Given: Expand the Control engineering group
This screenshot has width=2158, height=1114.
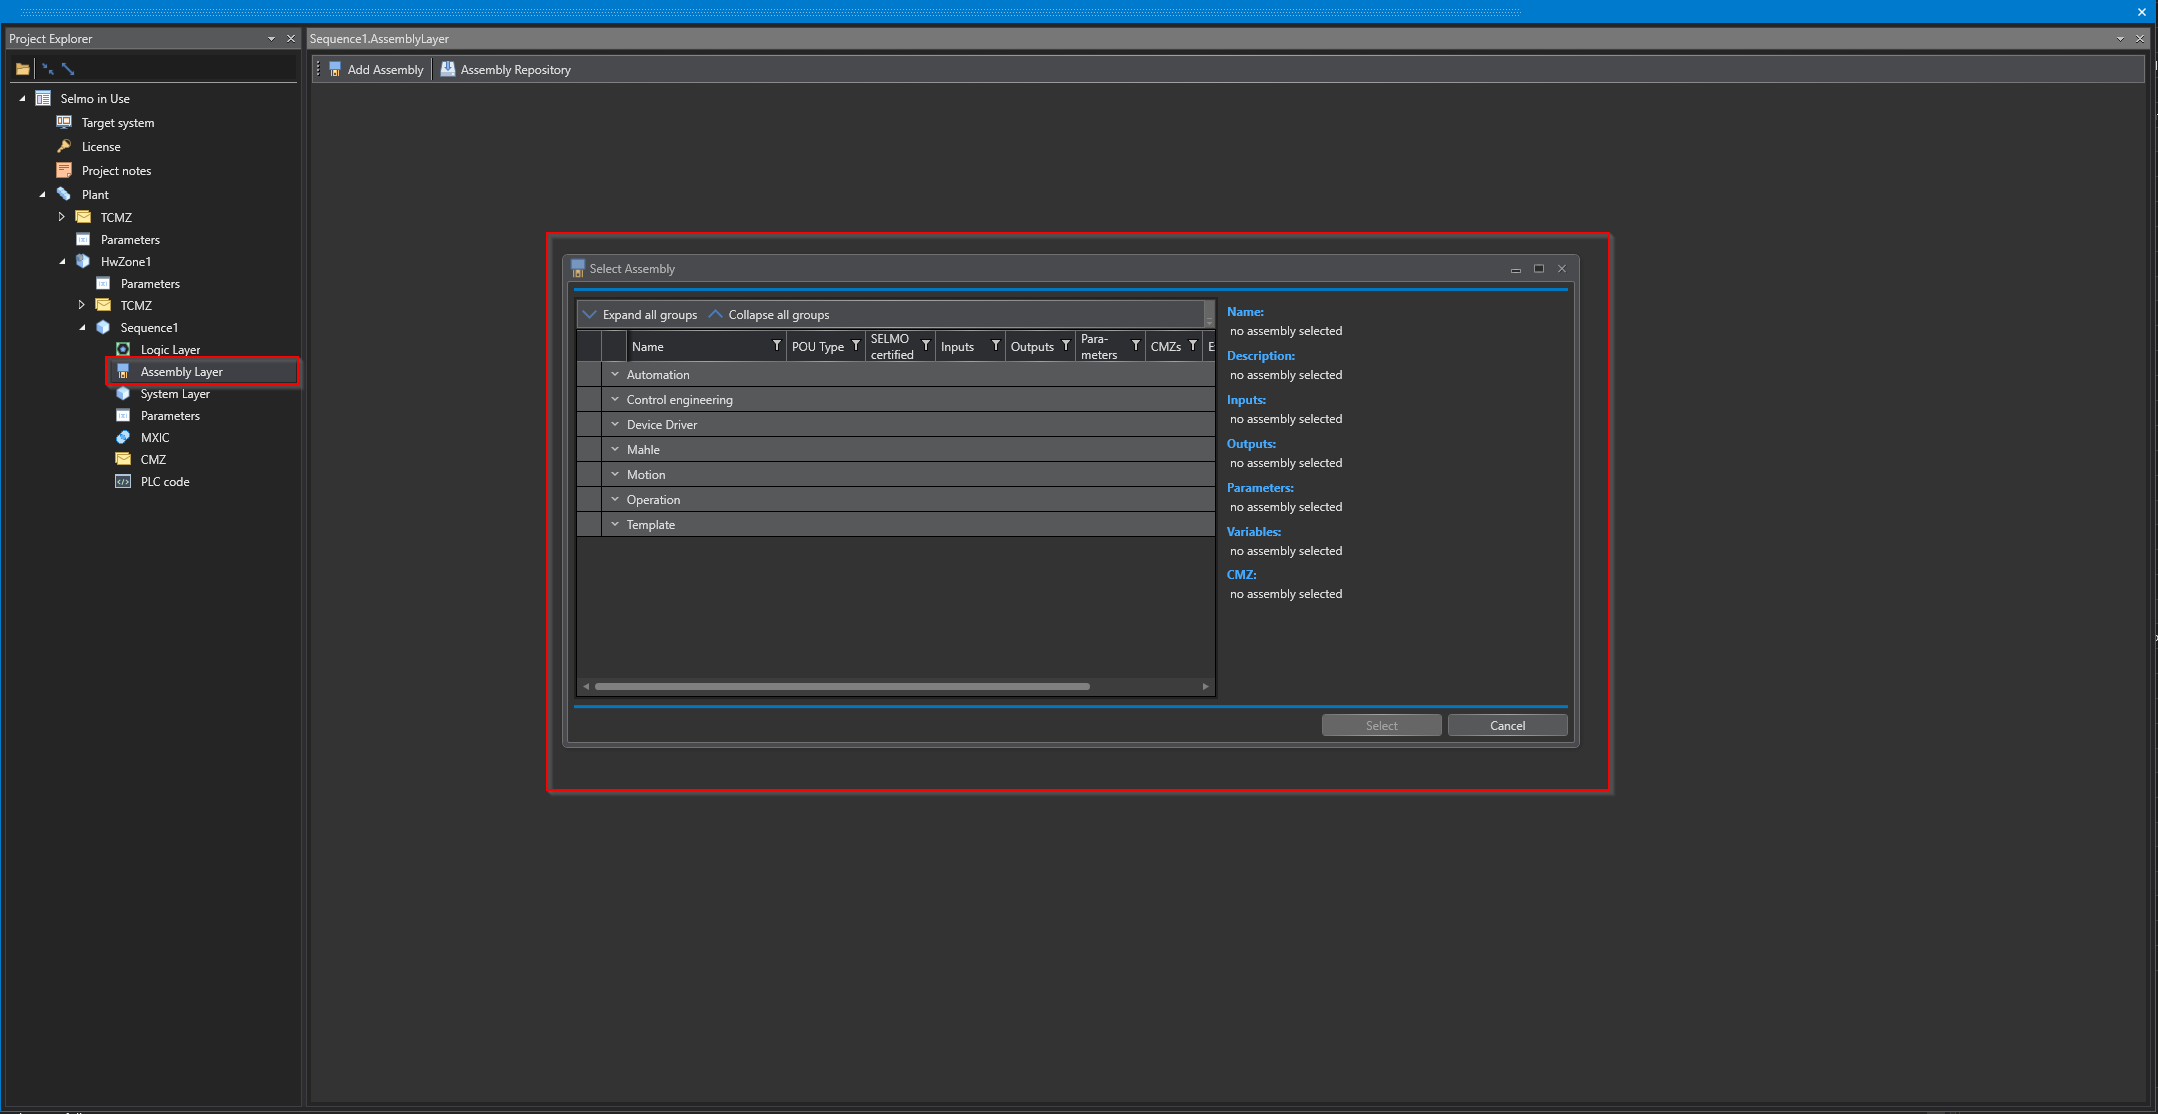Looking at the screenshot, I should [615, 399].
